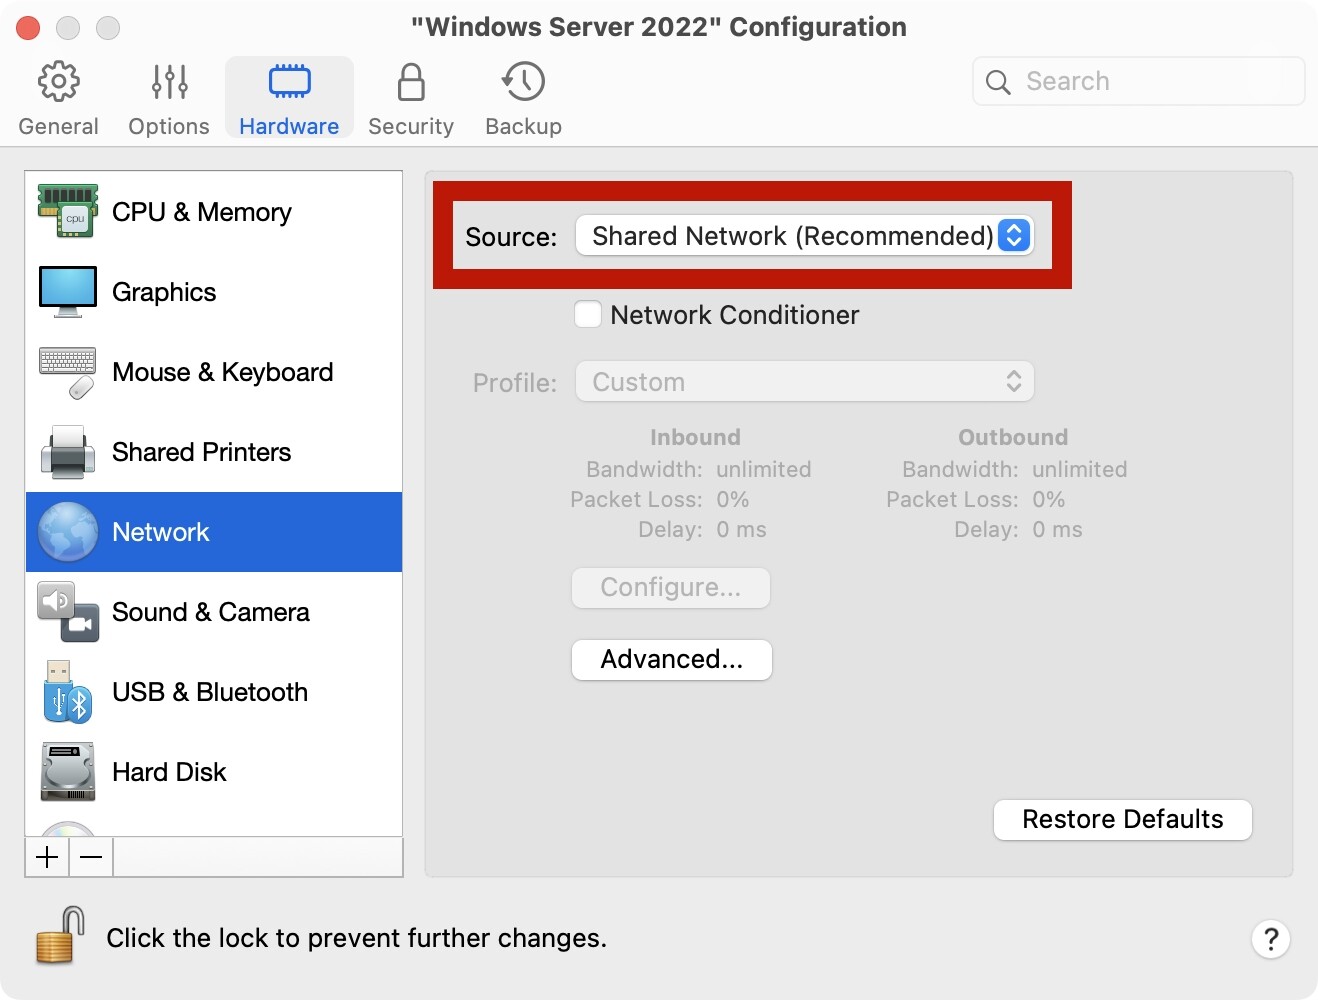This screenshot has width=1318, height=1000.
Task: Click the CPU & Memory chip icon
Action: point(68,211)
